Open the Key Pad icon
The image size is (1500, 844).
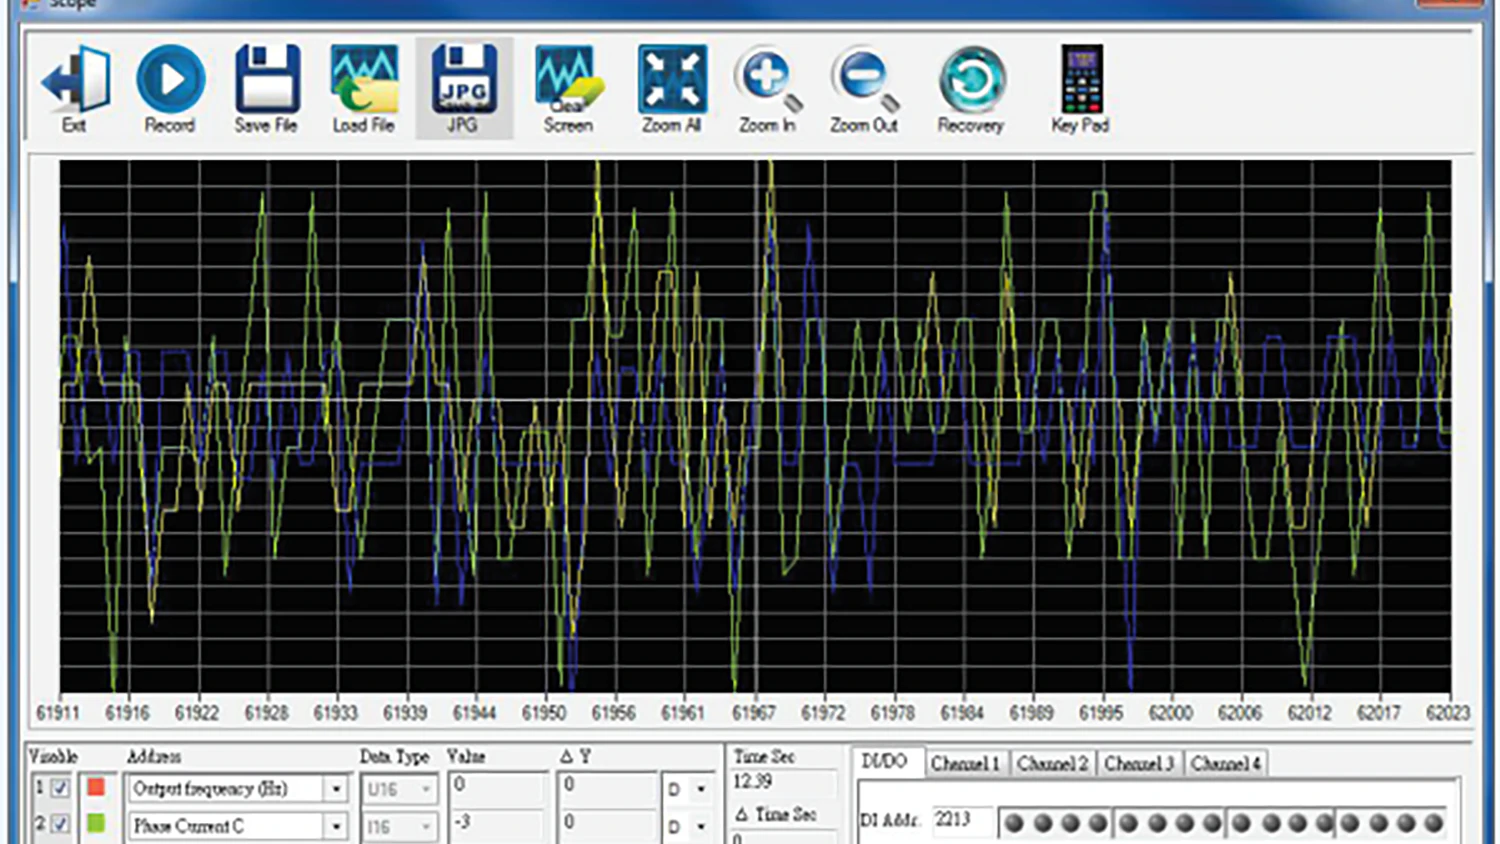[1081, 78]
